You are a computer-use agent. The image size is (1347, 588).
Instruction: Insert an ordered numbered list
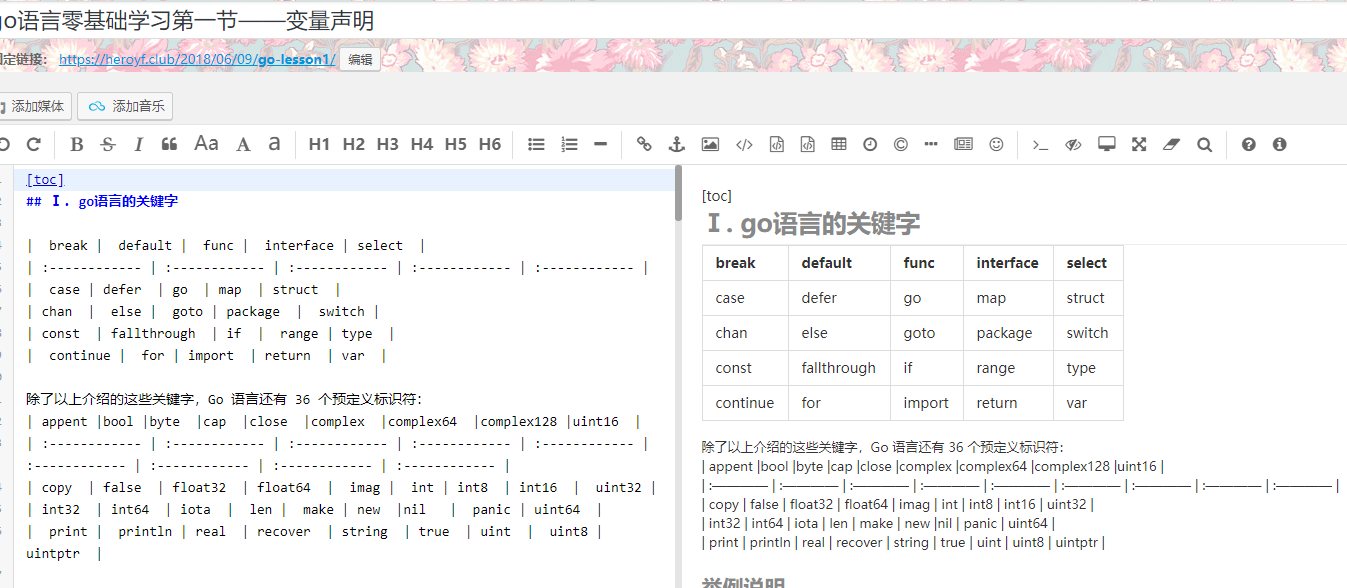point(569,144)
